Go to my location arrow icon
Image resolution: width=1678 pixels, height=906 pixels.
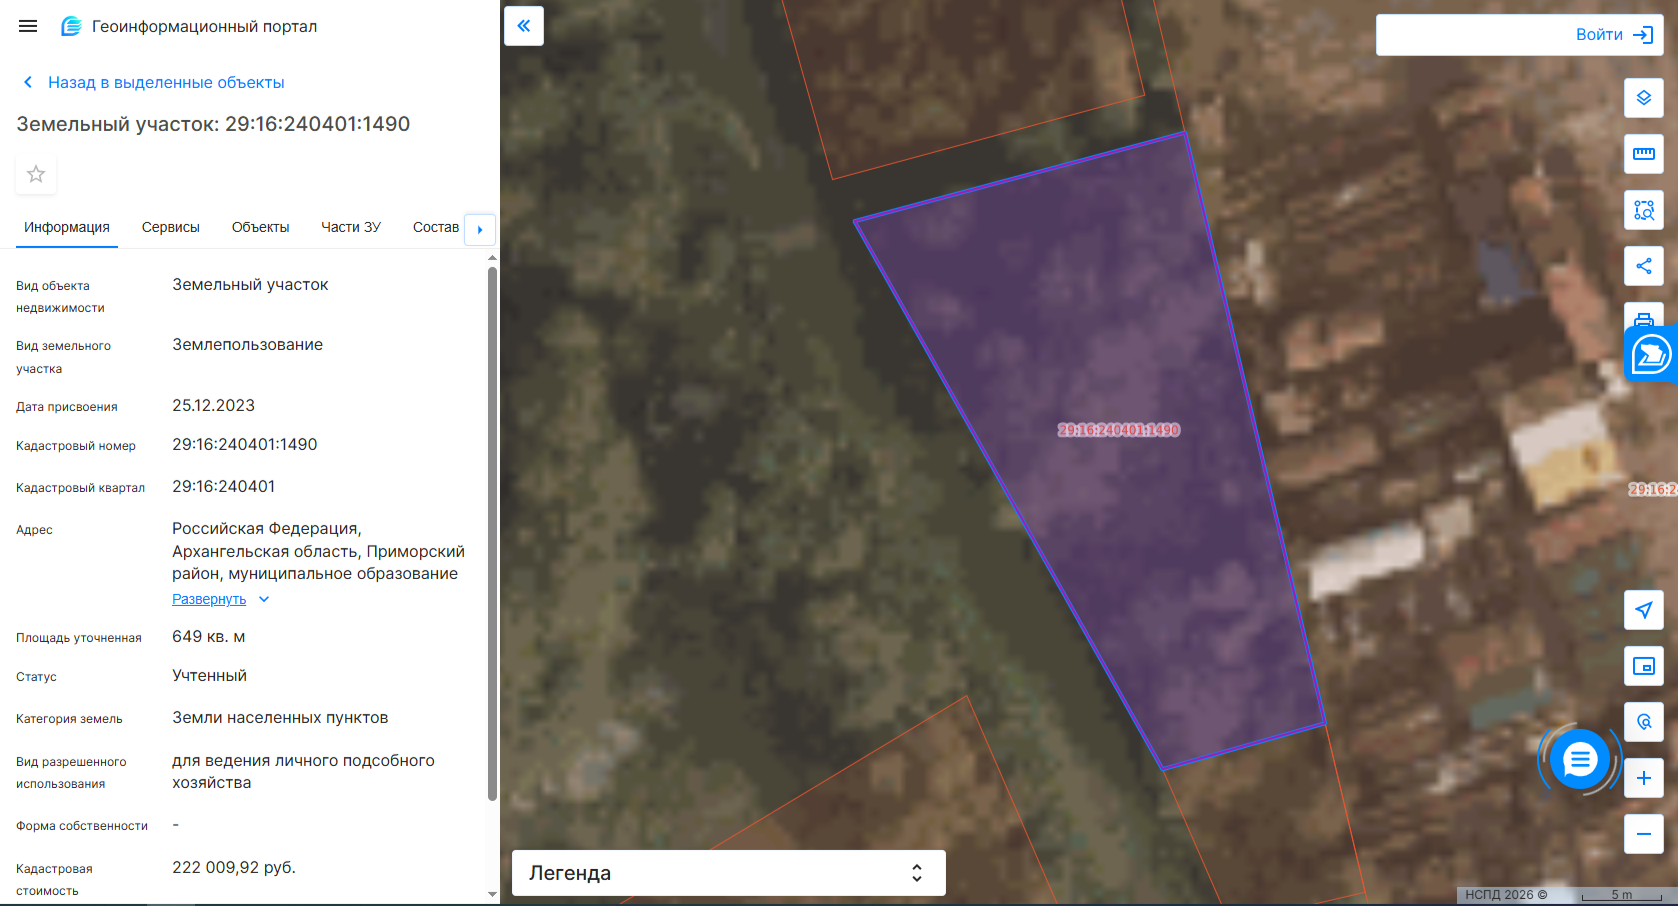(1644, 610)
